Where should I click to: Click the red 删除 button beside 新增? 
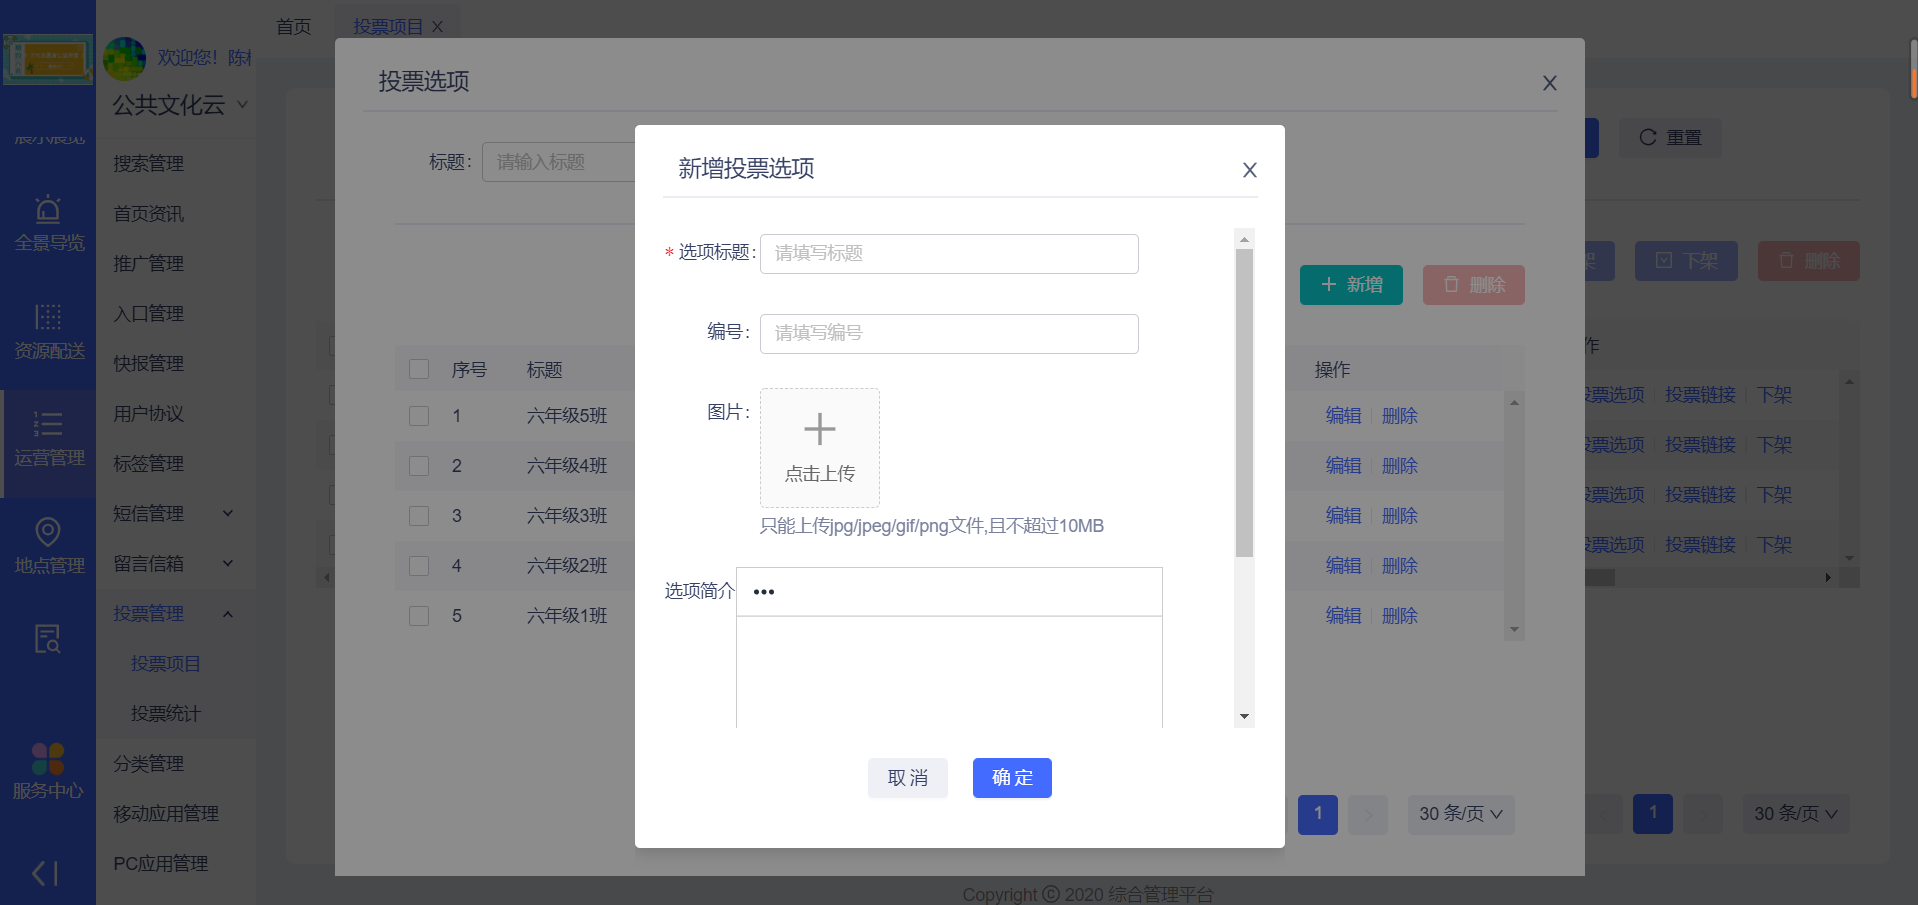tap(1474, 285)
